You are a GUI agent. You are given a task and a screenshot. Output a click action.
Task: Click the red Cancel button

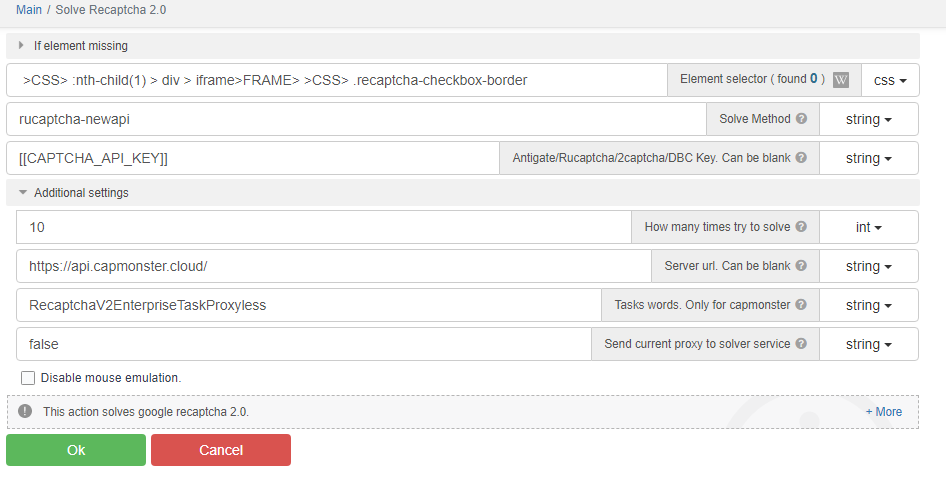[221, 450]
